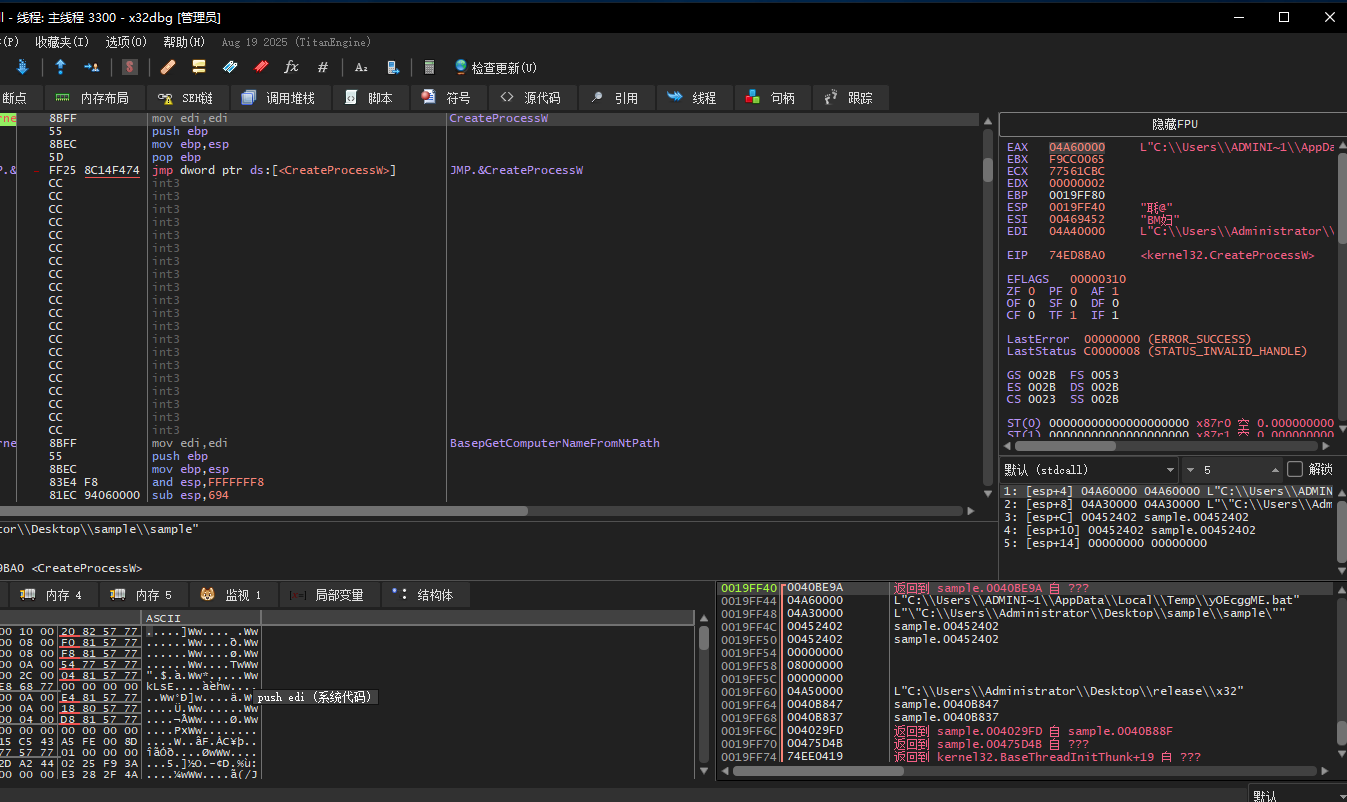The width and height of the screenshot is (1347, 802).
Task: Click the blue down-arrow trace icon
Action: (21, 67)
